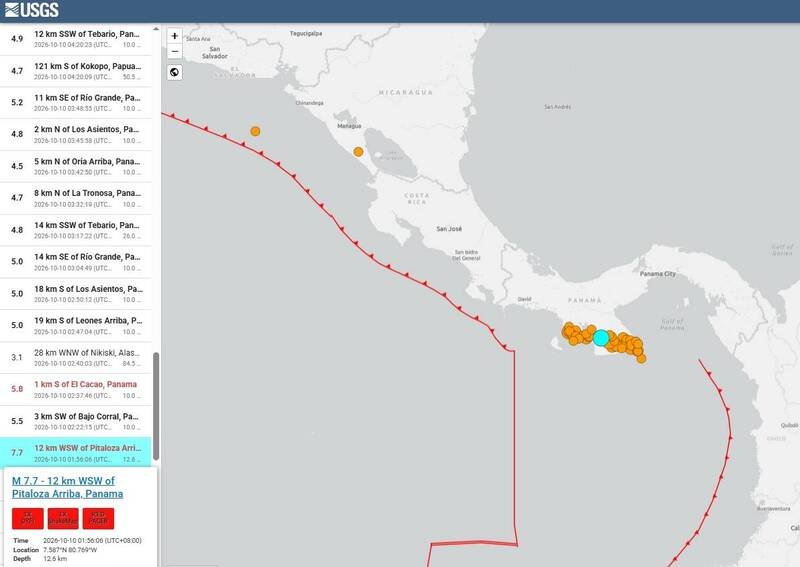The height and width of the screenshot is (567, 800).
Task: Click the David city label on map
Action: 524,299
